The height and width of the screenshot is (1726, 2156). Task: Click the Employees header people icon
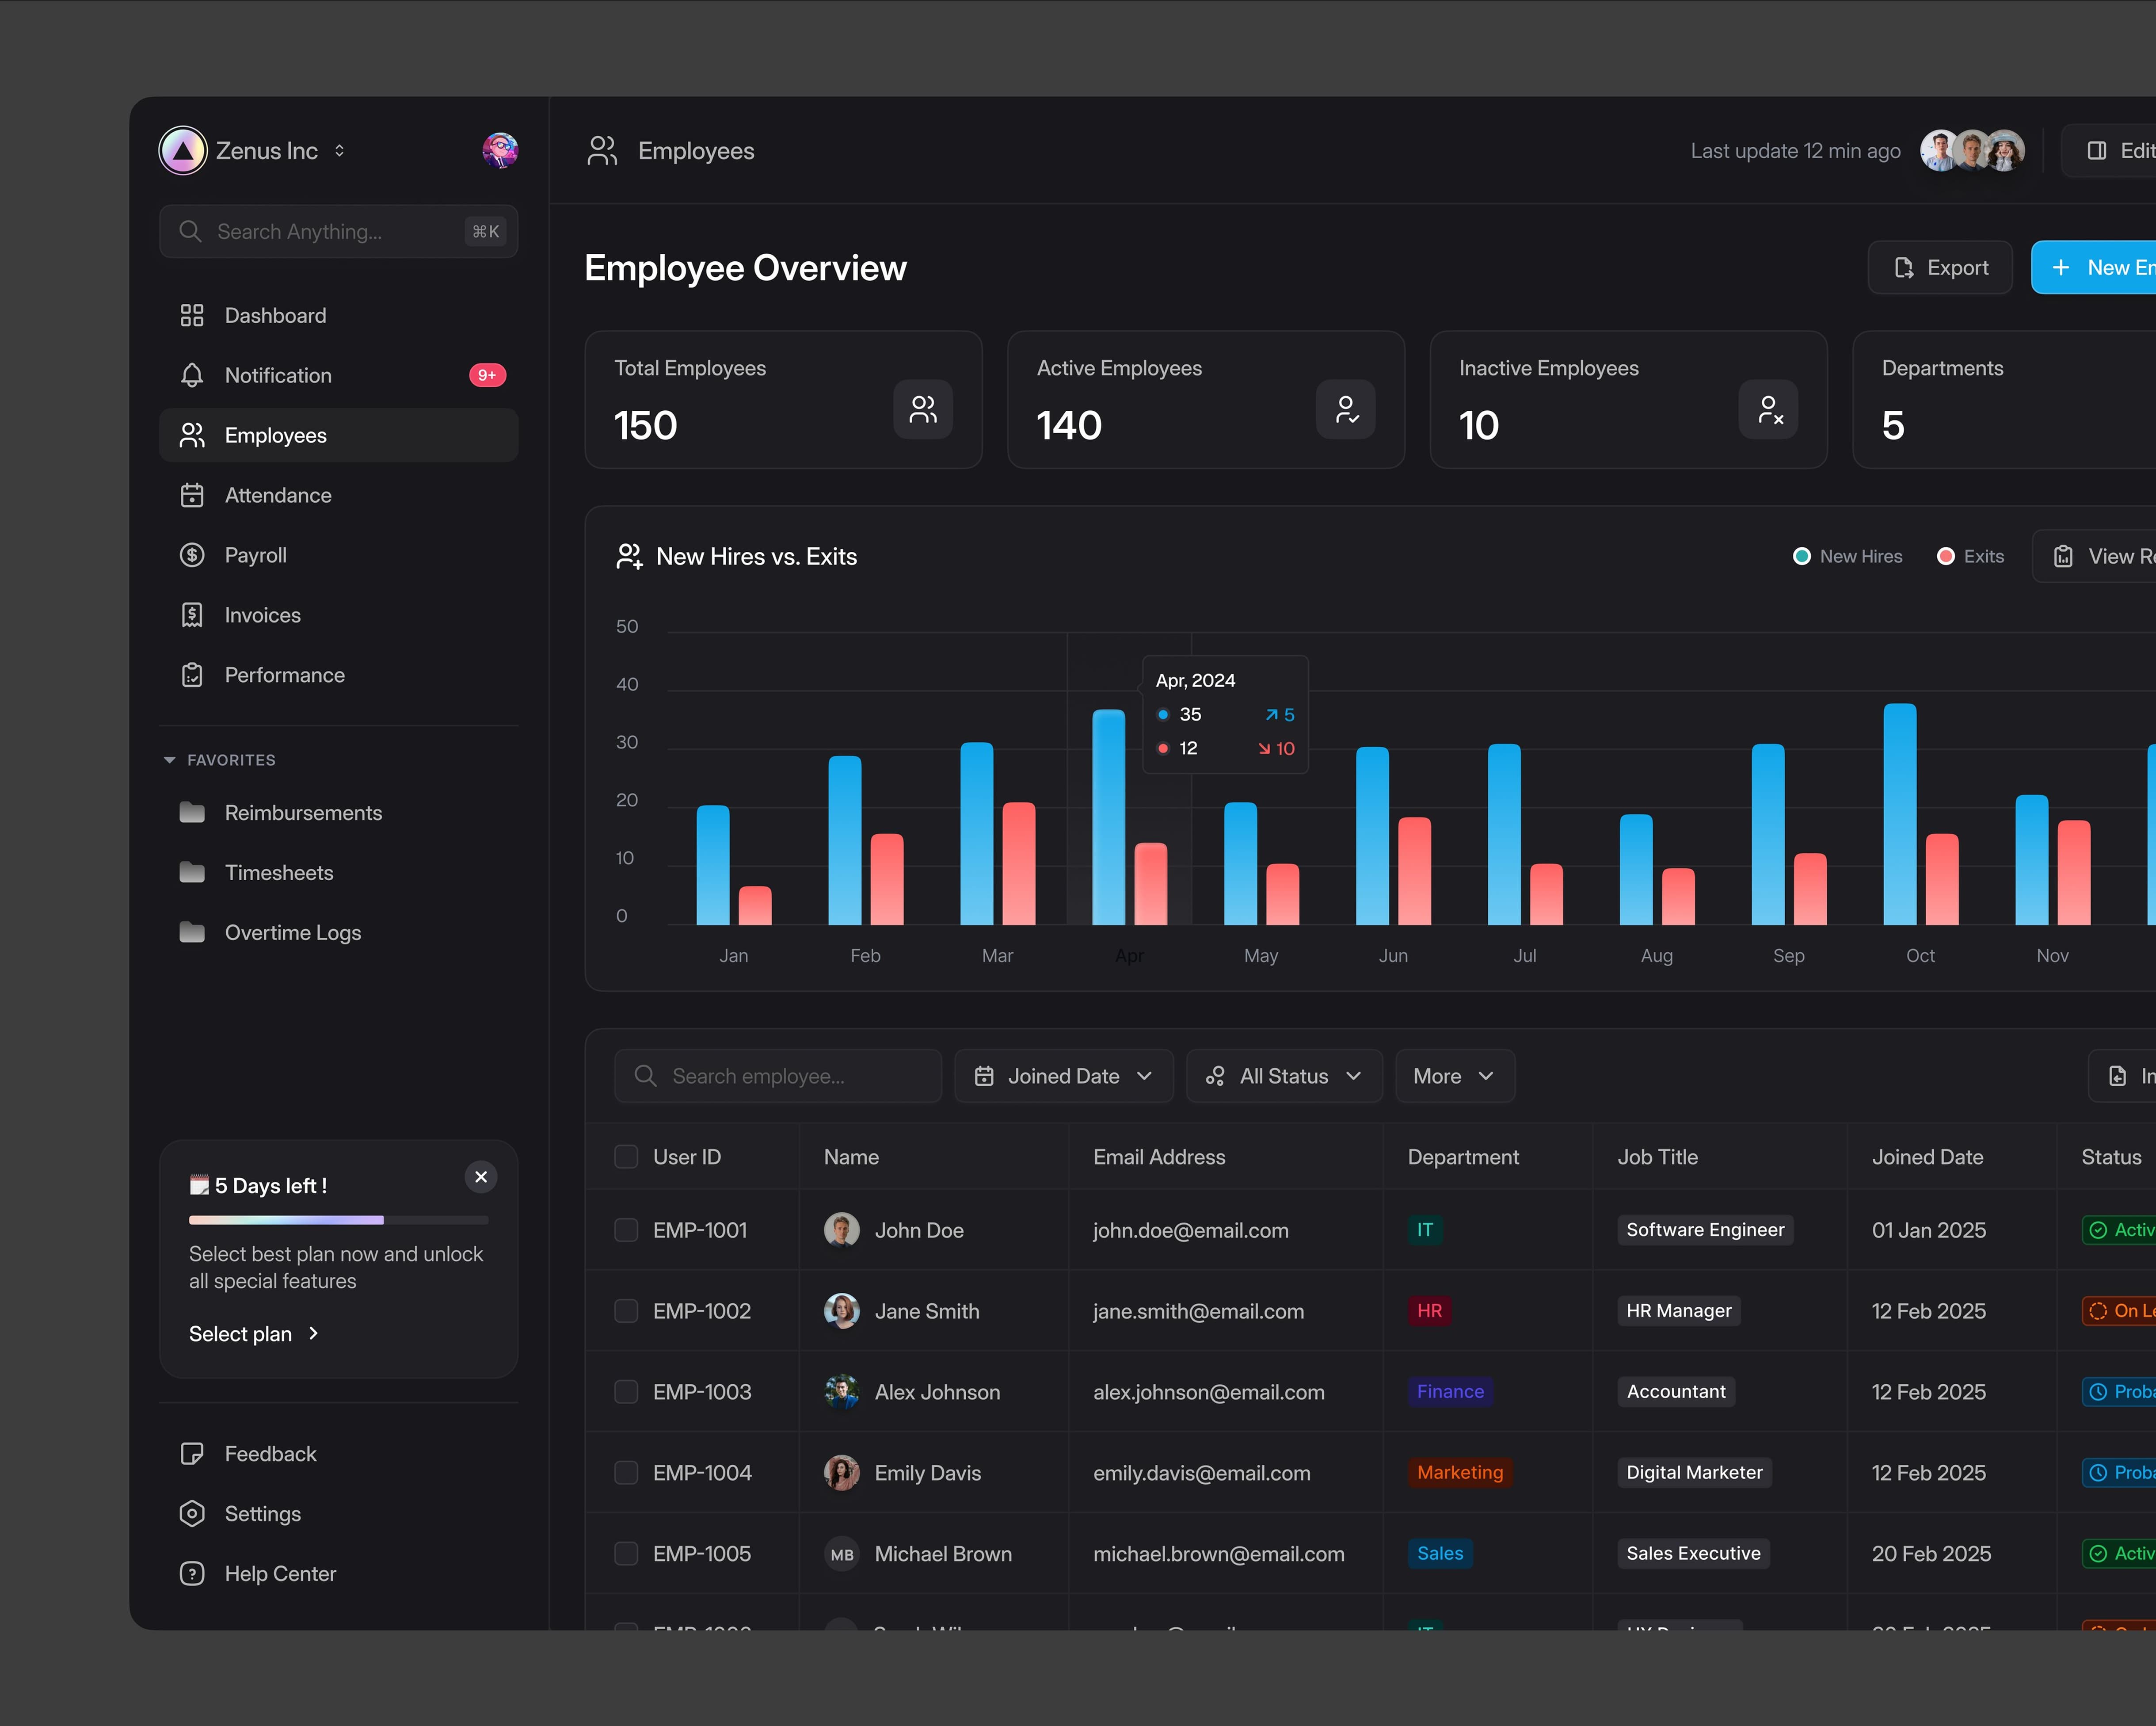603,151
